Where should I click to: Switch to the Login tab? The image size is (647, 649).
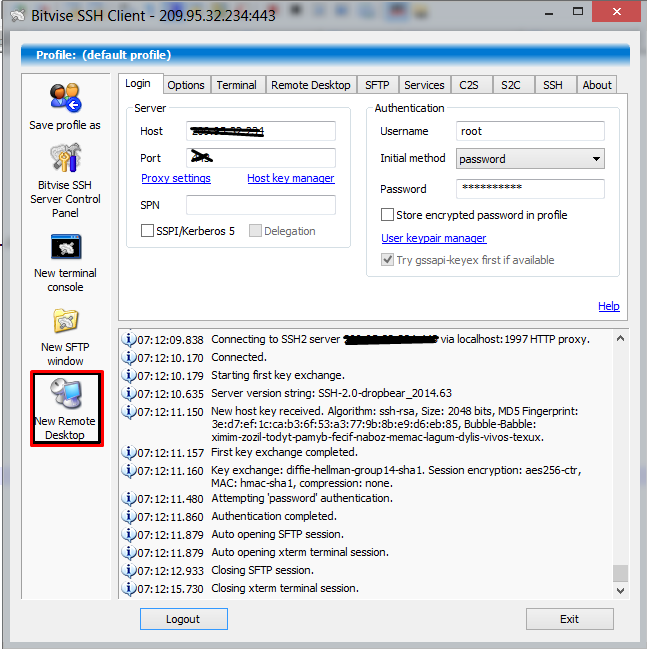140,84
